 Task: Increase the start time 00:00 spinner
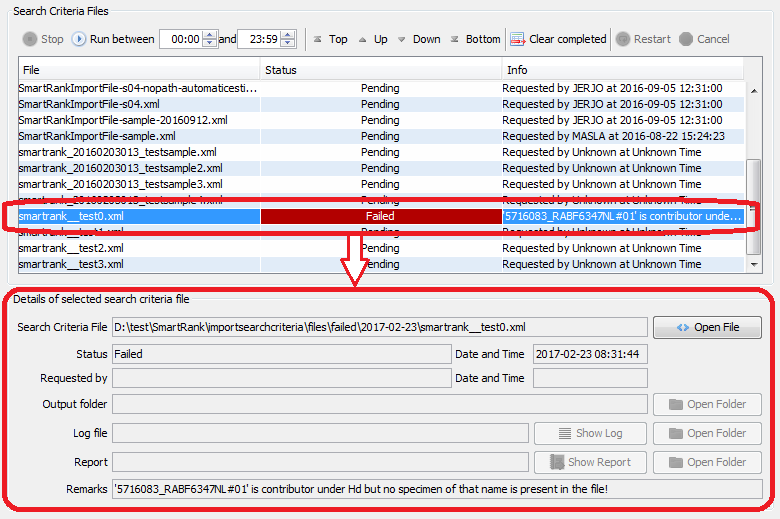(209, 35)
